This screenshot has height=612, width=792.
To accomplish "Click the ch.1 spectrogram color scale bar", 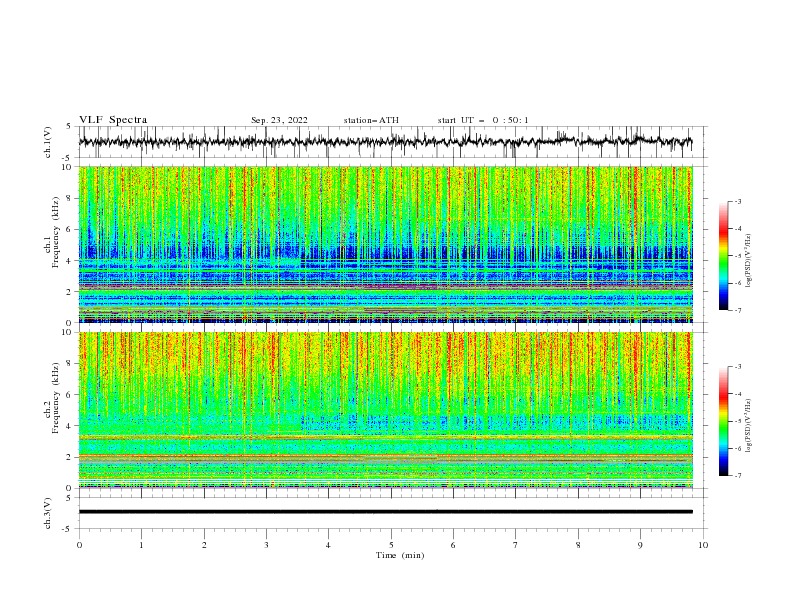I will [723, 256].
